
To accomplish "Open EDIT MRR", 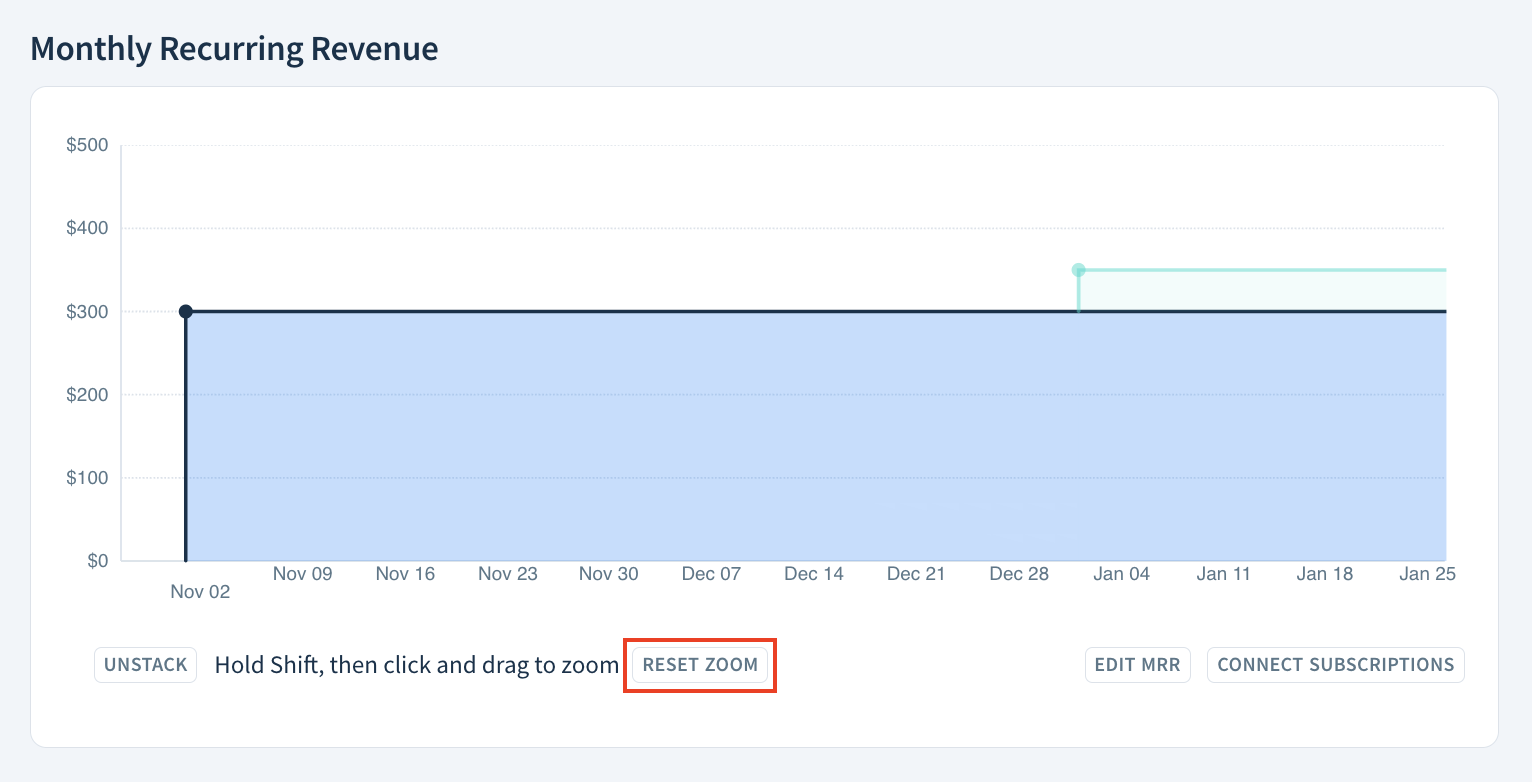I will pos(1138,664).
